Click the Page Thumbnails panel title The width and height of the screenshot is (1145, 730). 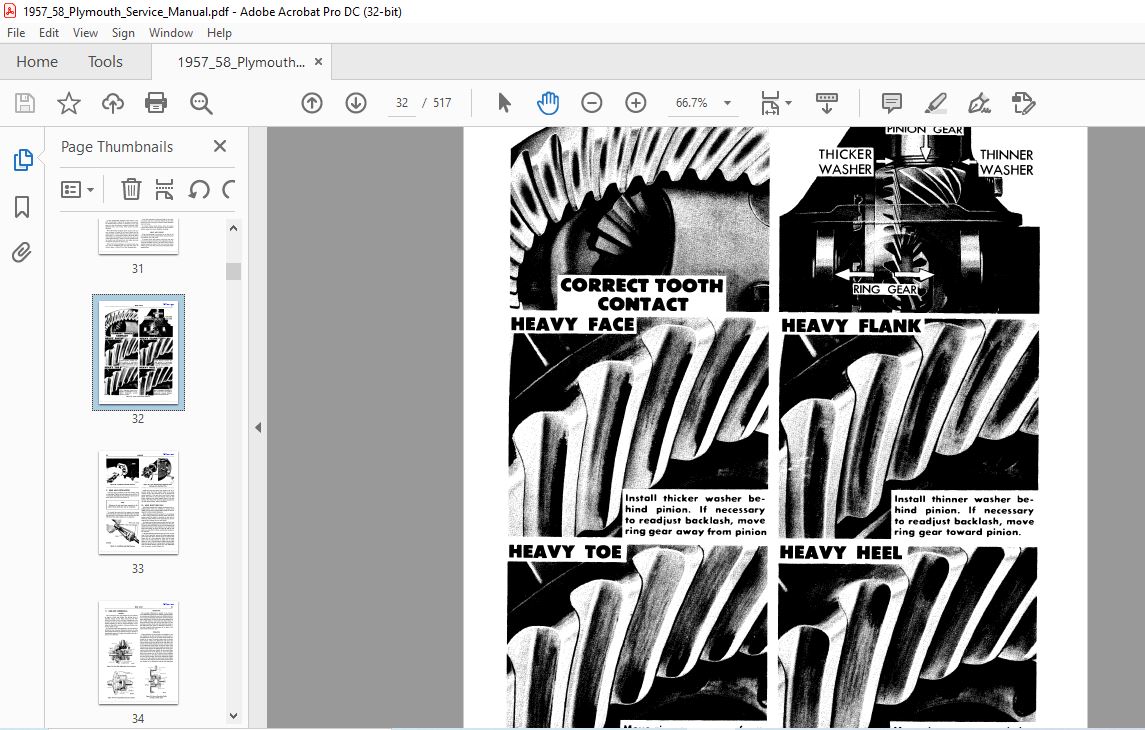[117, 147]
